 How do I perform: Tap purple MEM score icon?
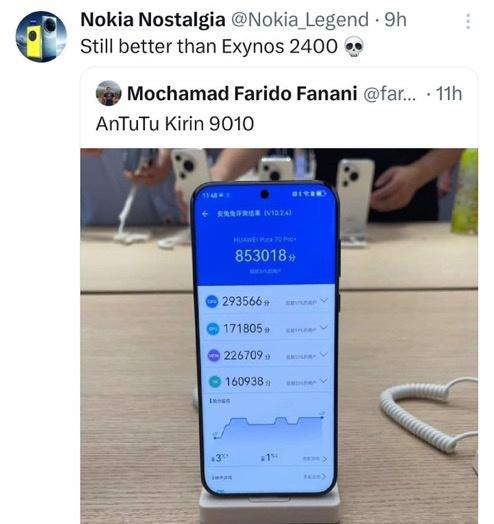214,355
